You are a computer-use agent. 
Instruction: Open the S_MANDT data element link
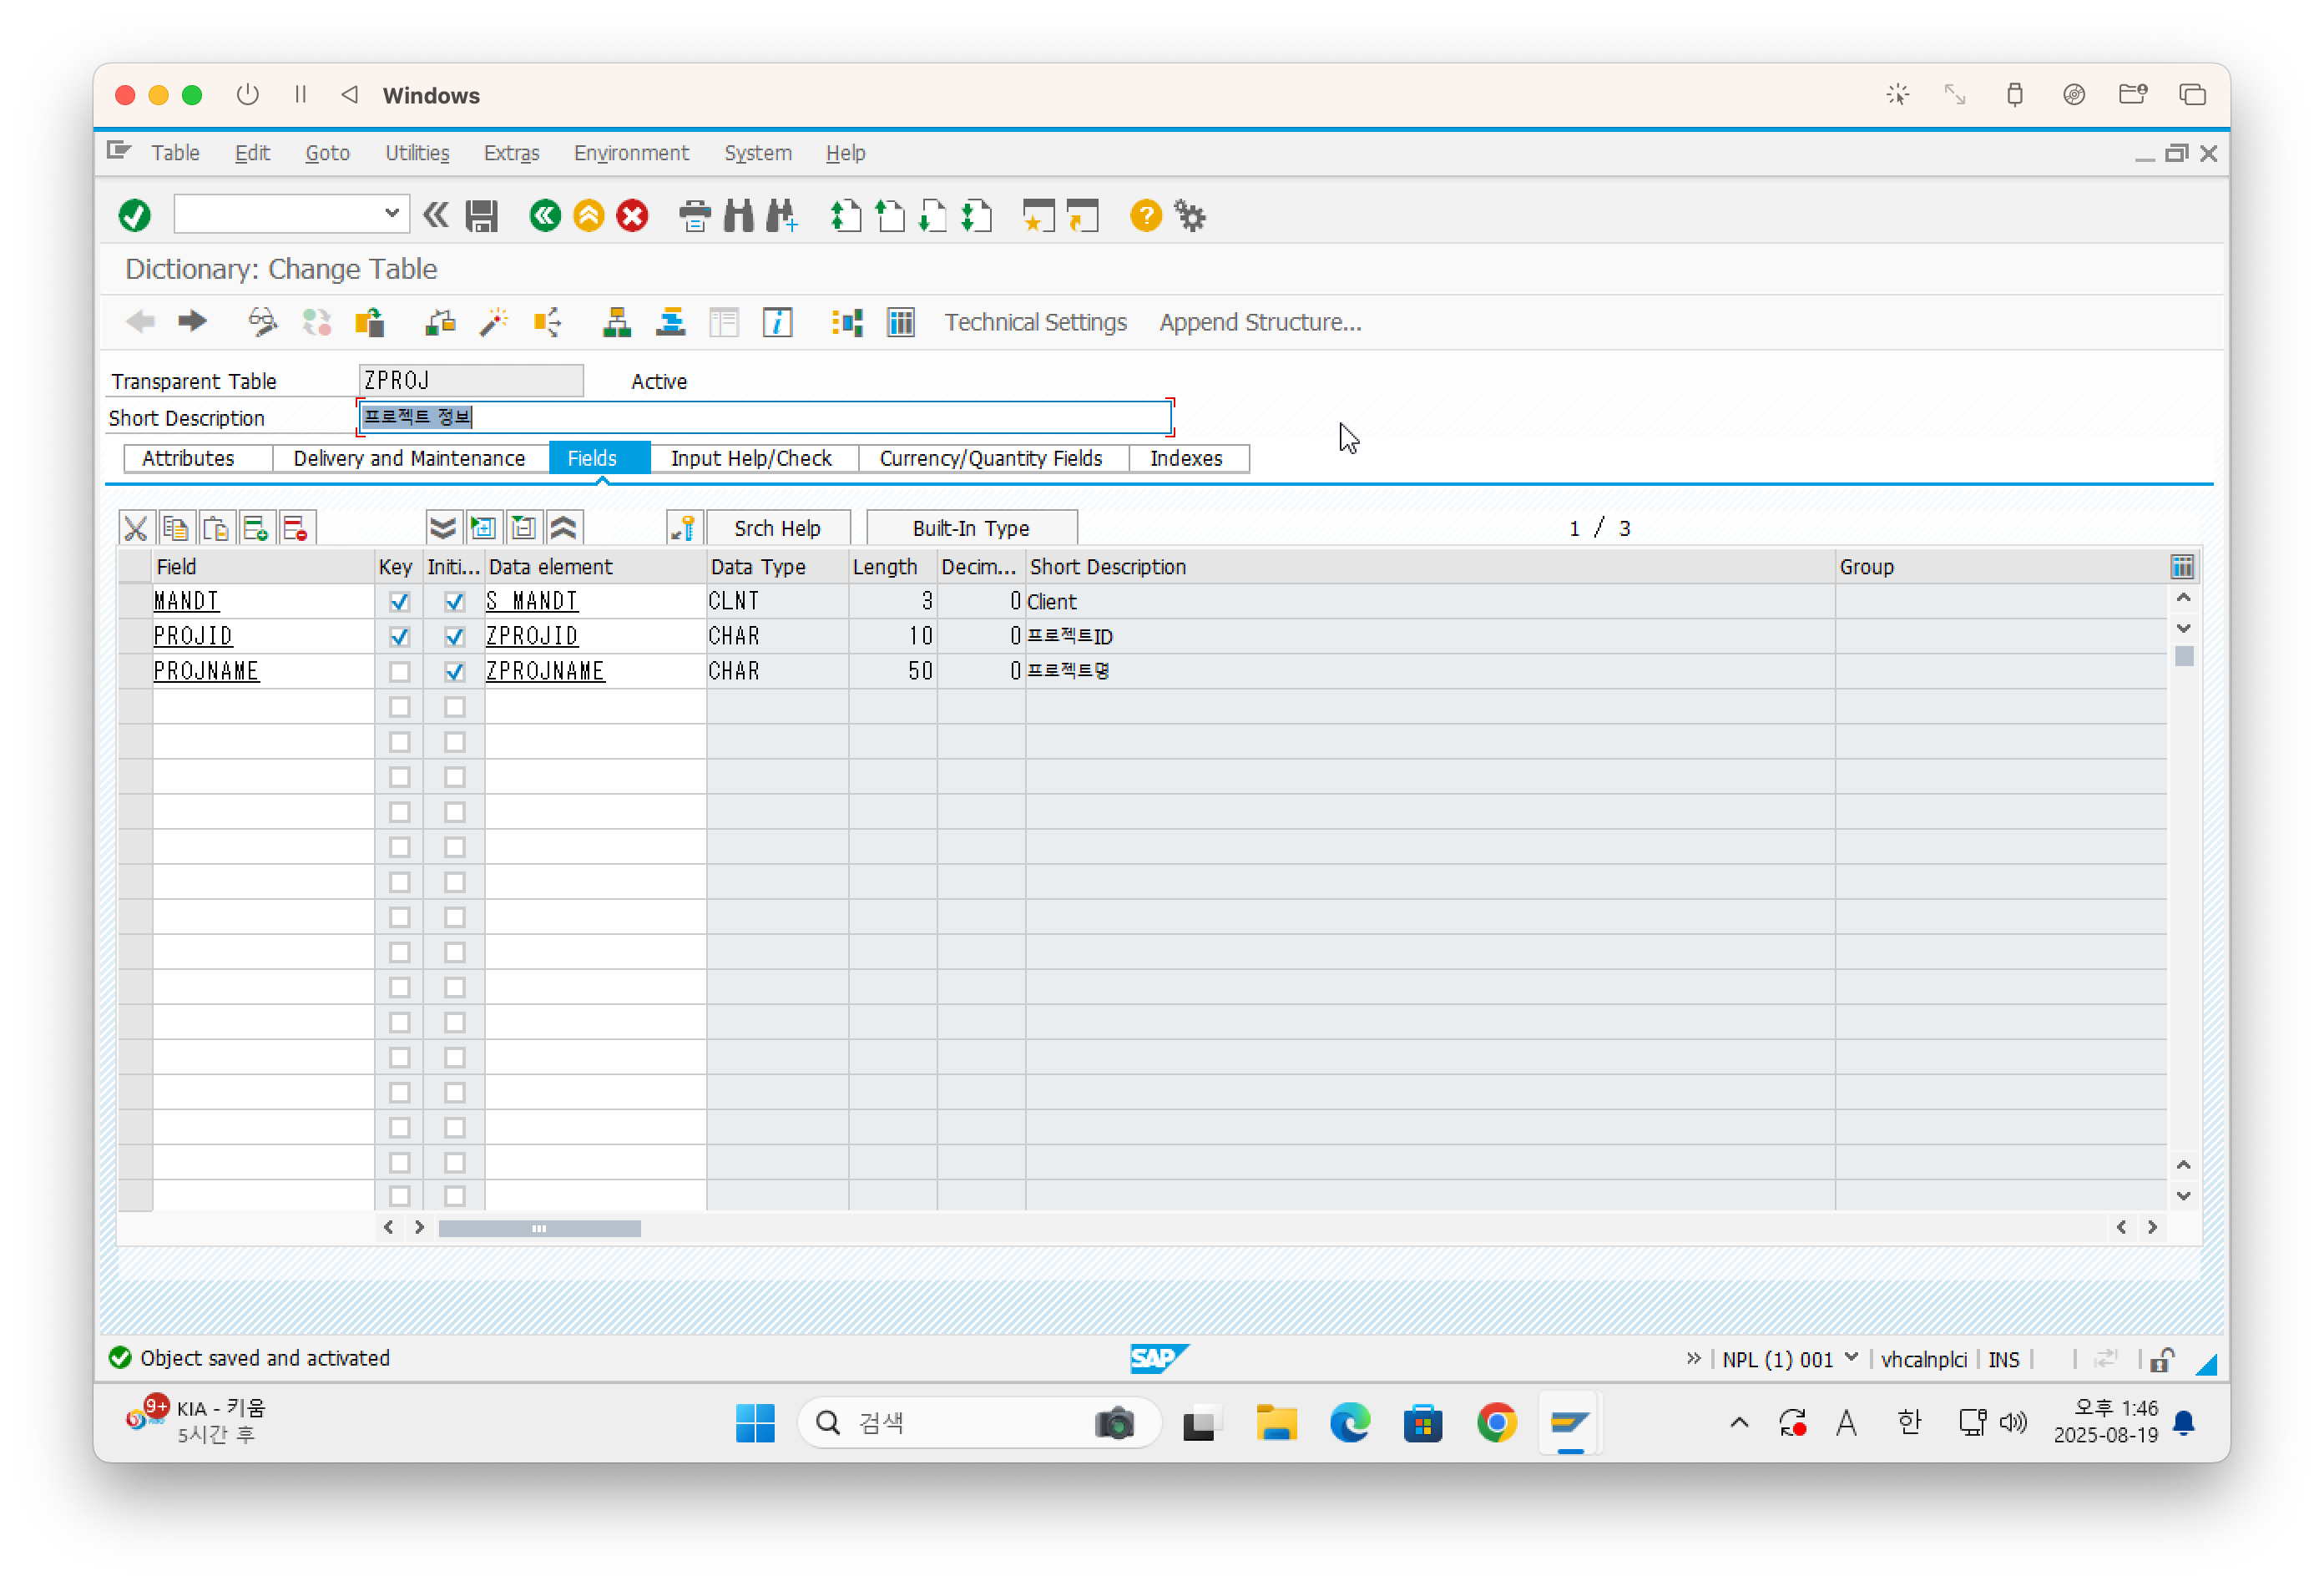point(532,602)
